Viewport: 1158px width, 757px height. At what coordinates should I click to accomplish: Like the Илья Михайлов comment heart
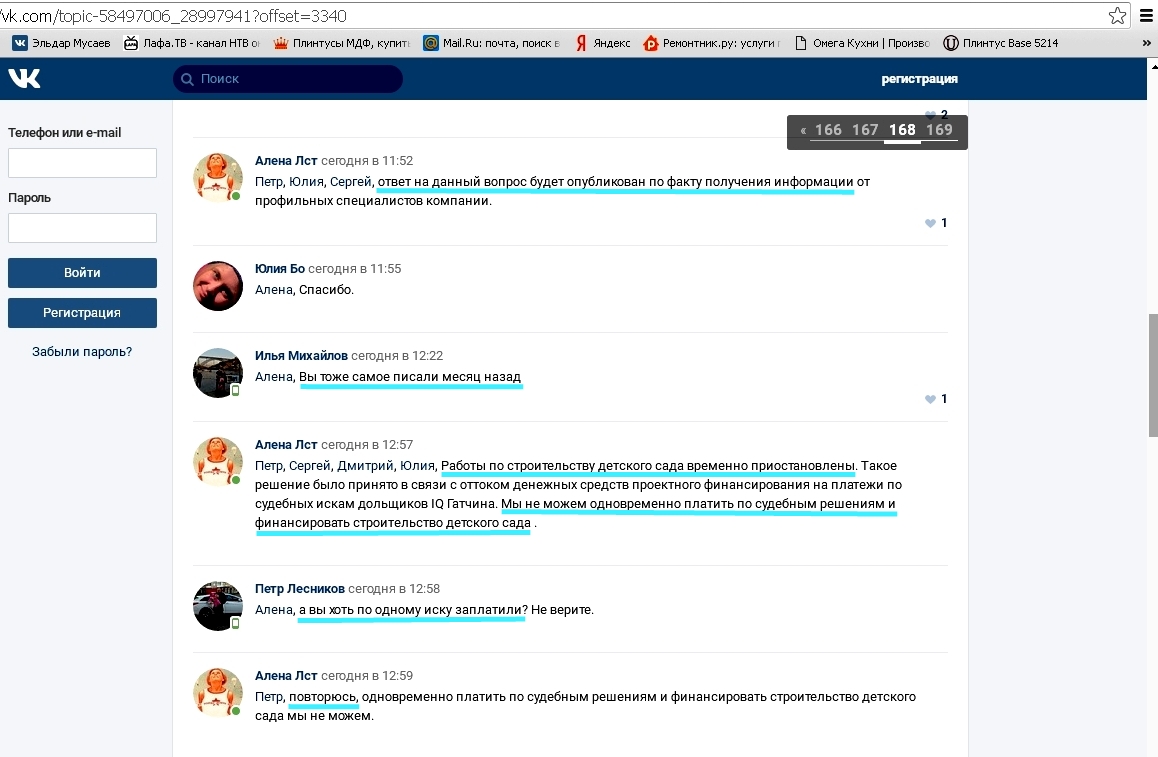(931, 399)
